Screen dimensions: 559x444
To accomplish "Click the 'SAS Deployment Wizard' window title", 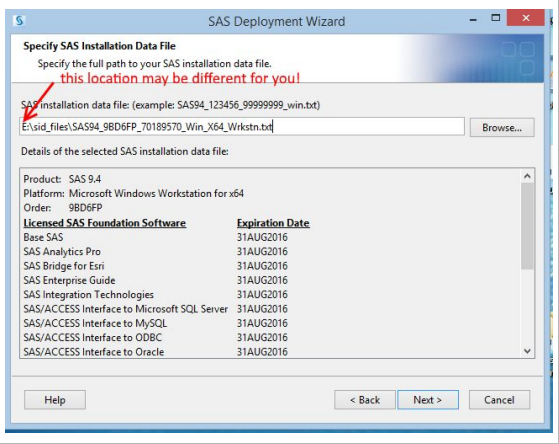I will 276,21.
